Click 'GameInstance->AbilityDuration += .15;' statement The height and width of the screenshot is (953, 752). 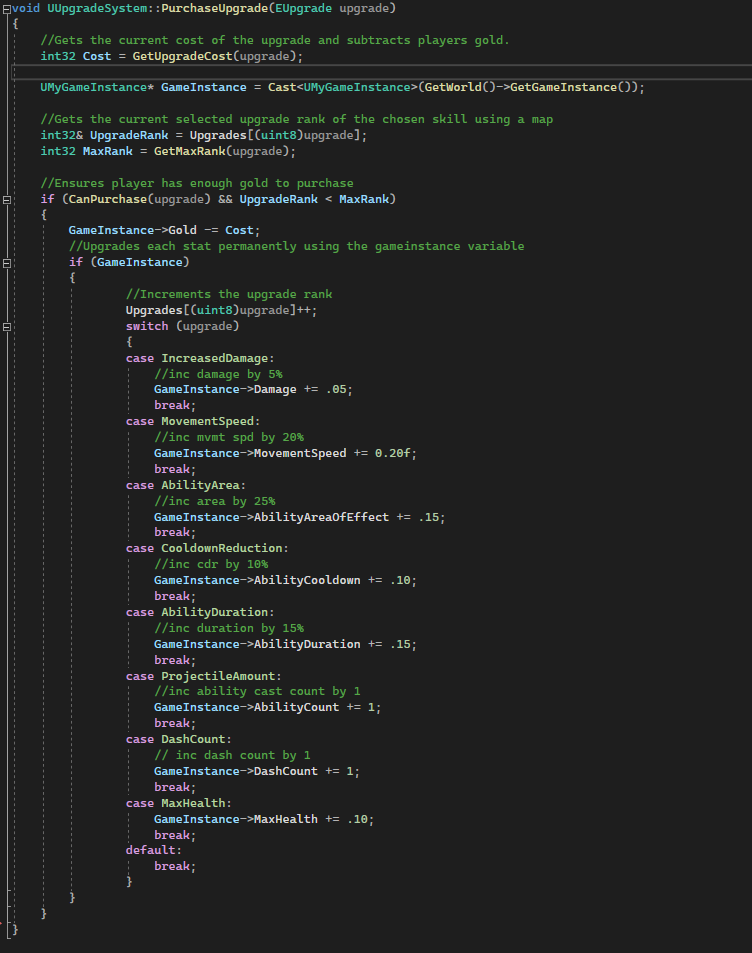285,644
